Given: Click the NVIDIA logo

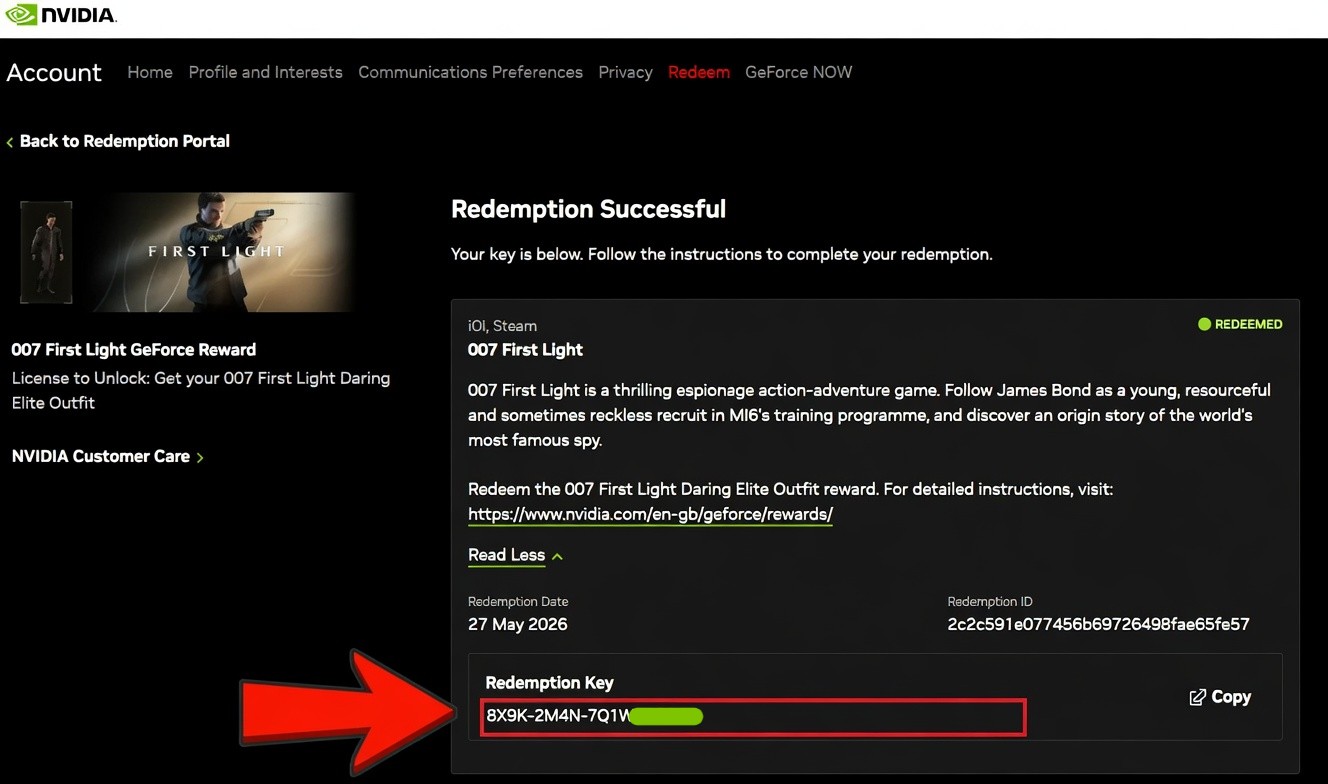Looking at the screenshot, I should (x=61, y=16).
